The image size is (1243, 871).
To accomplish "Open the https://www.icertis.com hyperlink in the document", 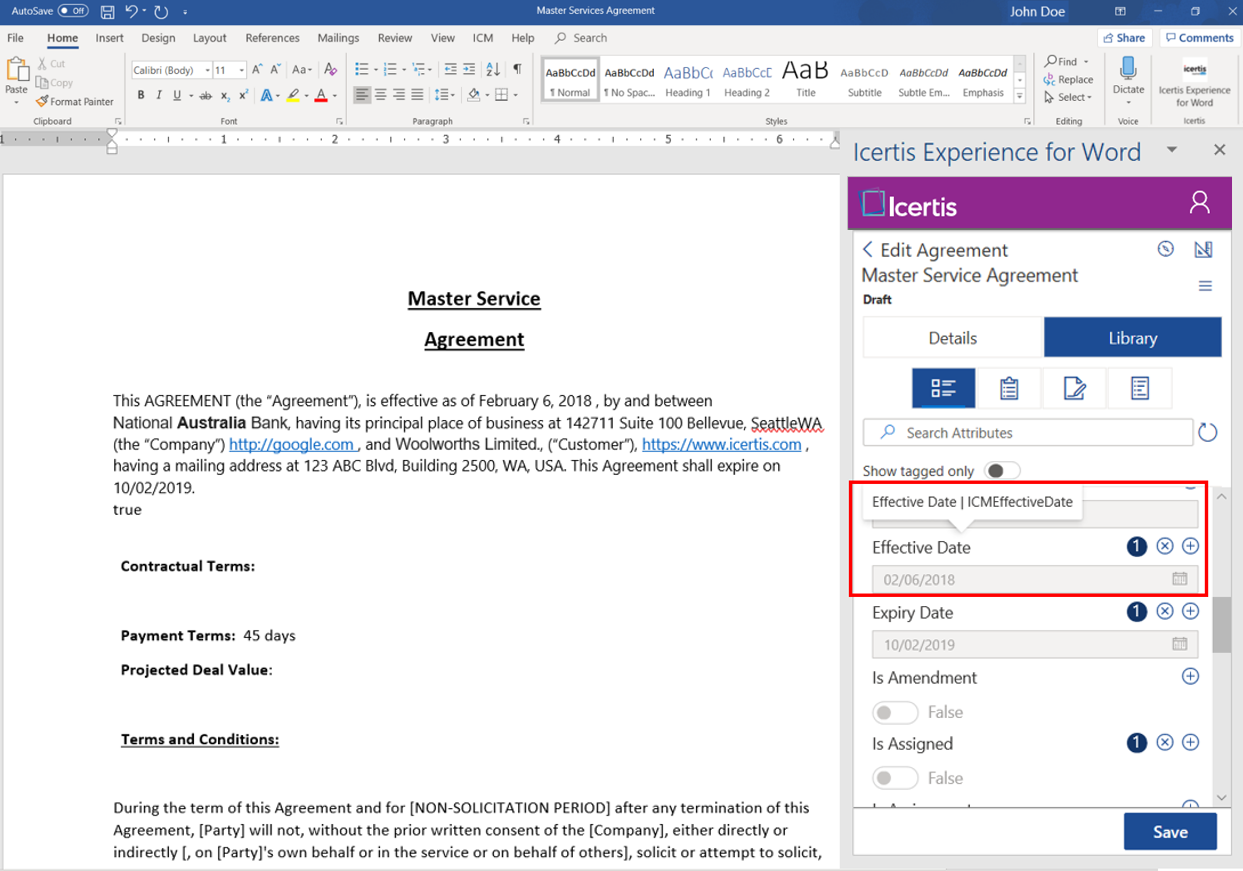I will click(x=721, y=444).
